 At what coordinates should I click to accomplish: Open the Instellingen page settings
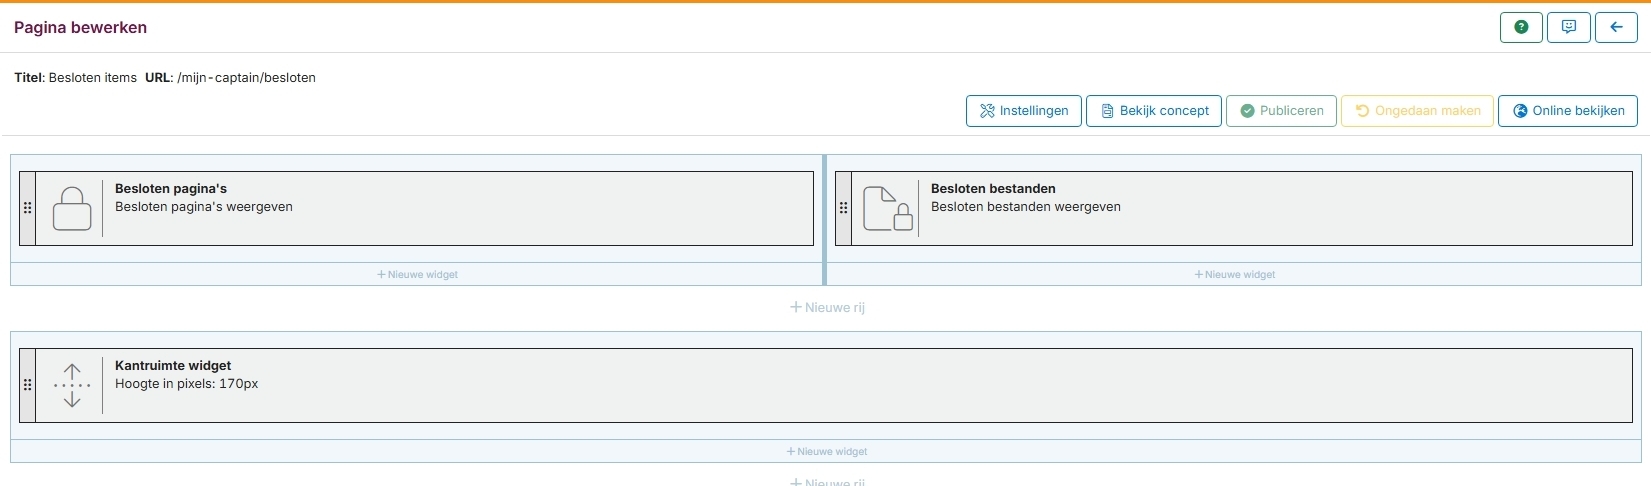[x=1023, y=111]
